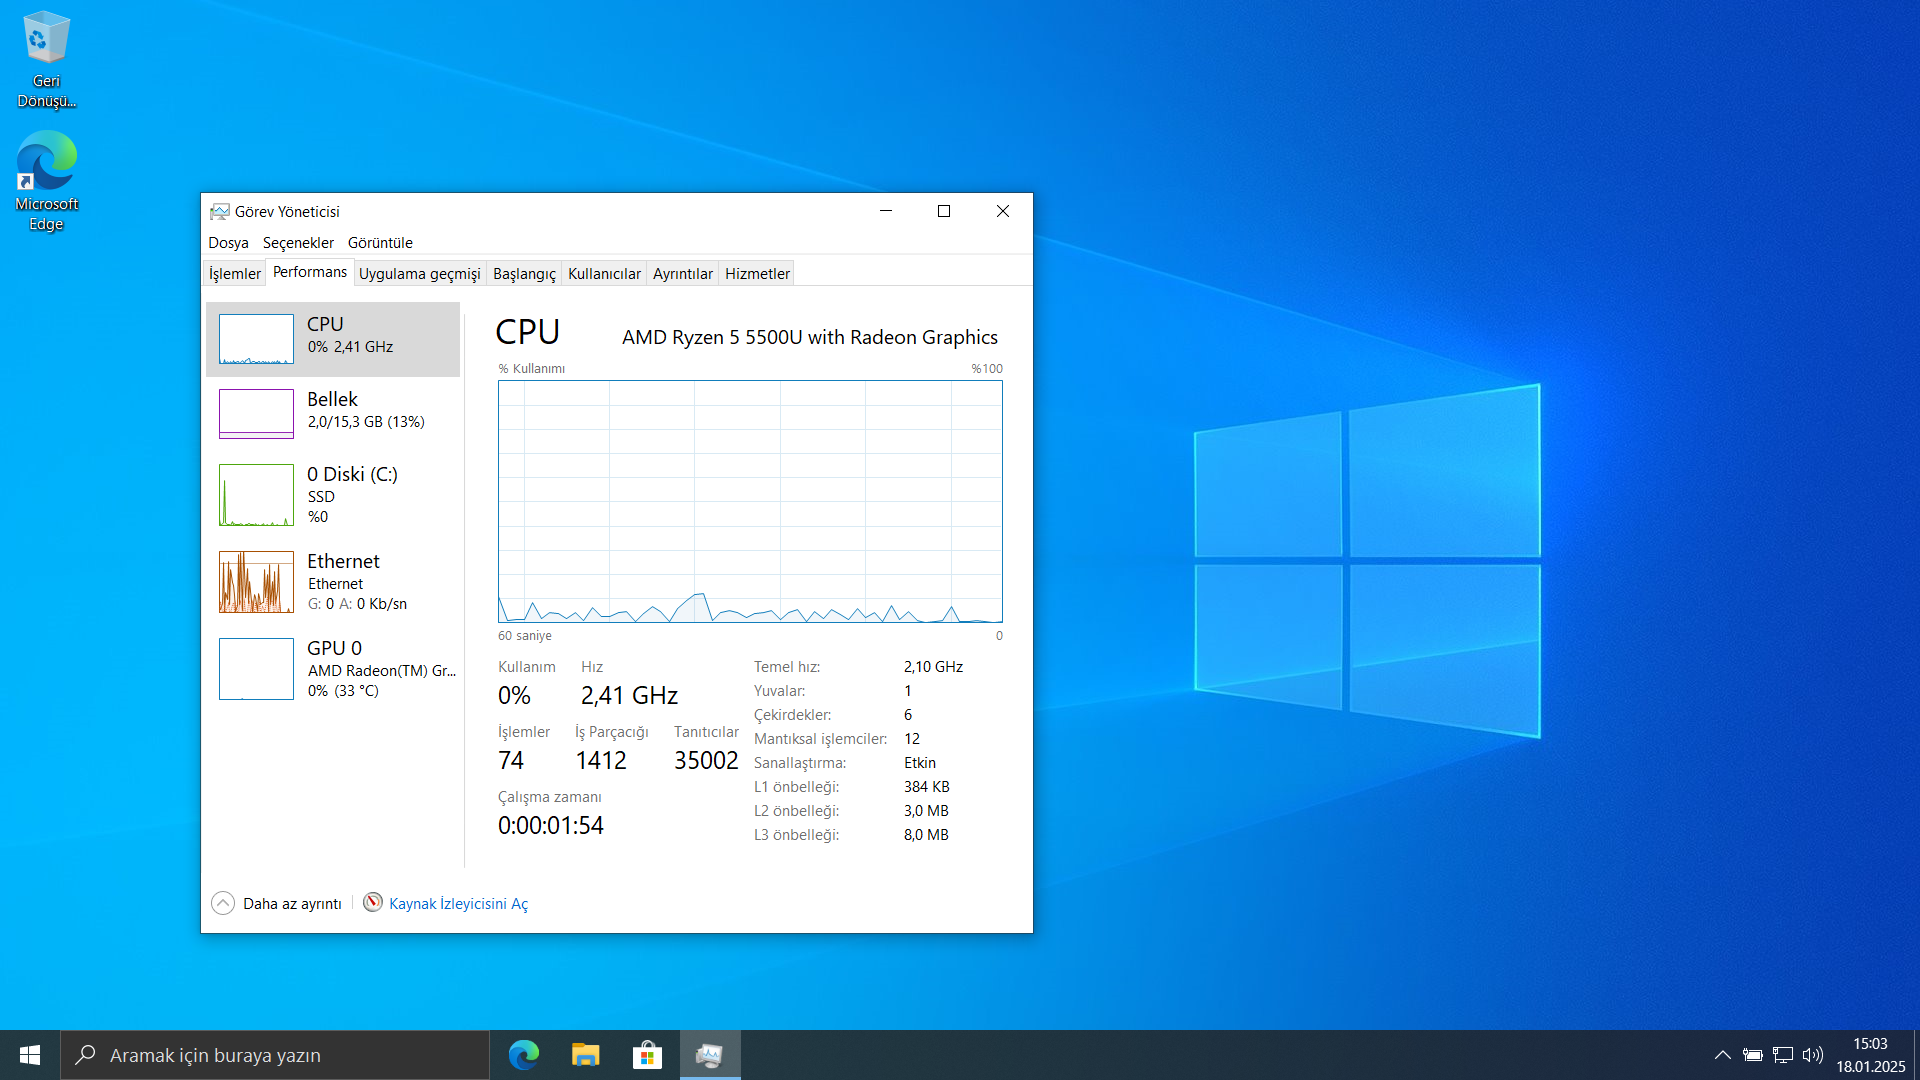
Task: Click the 0:00:01:54 uptime value
Action: 551,825
